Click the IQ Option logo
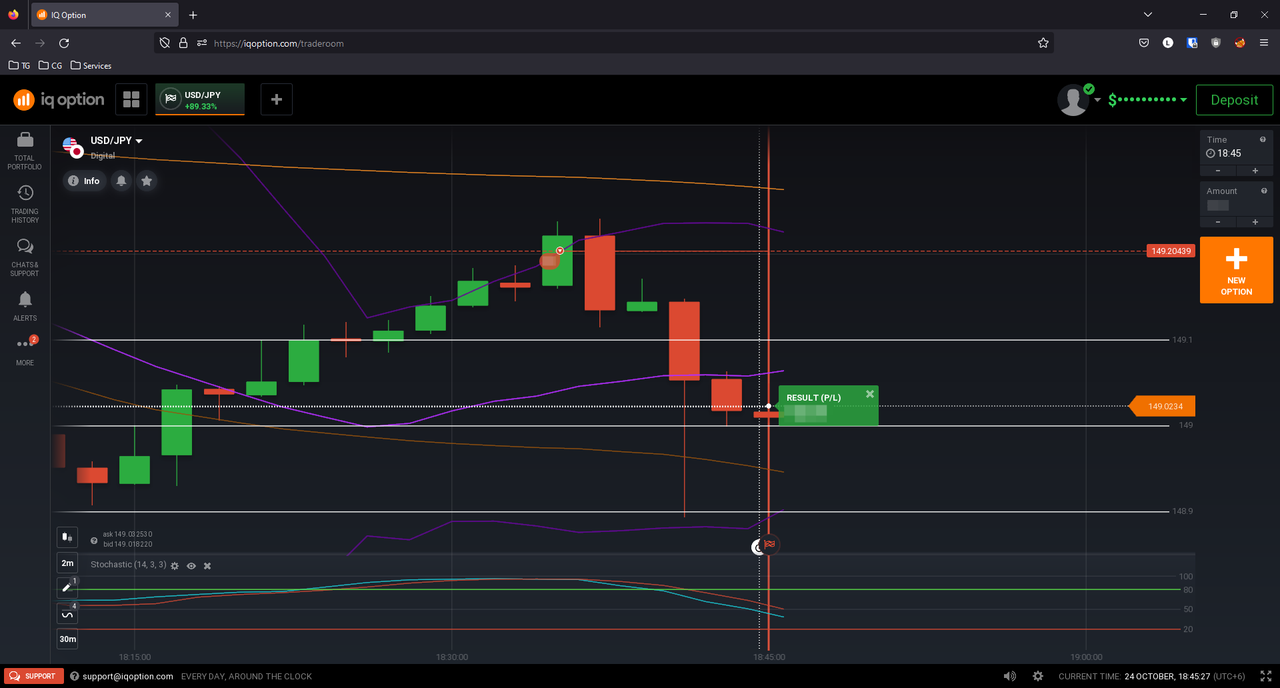Viewport: 1280px width, 688px height. 58,100
